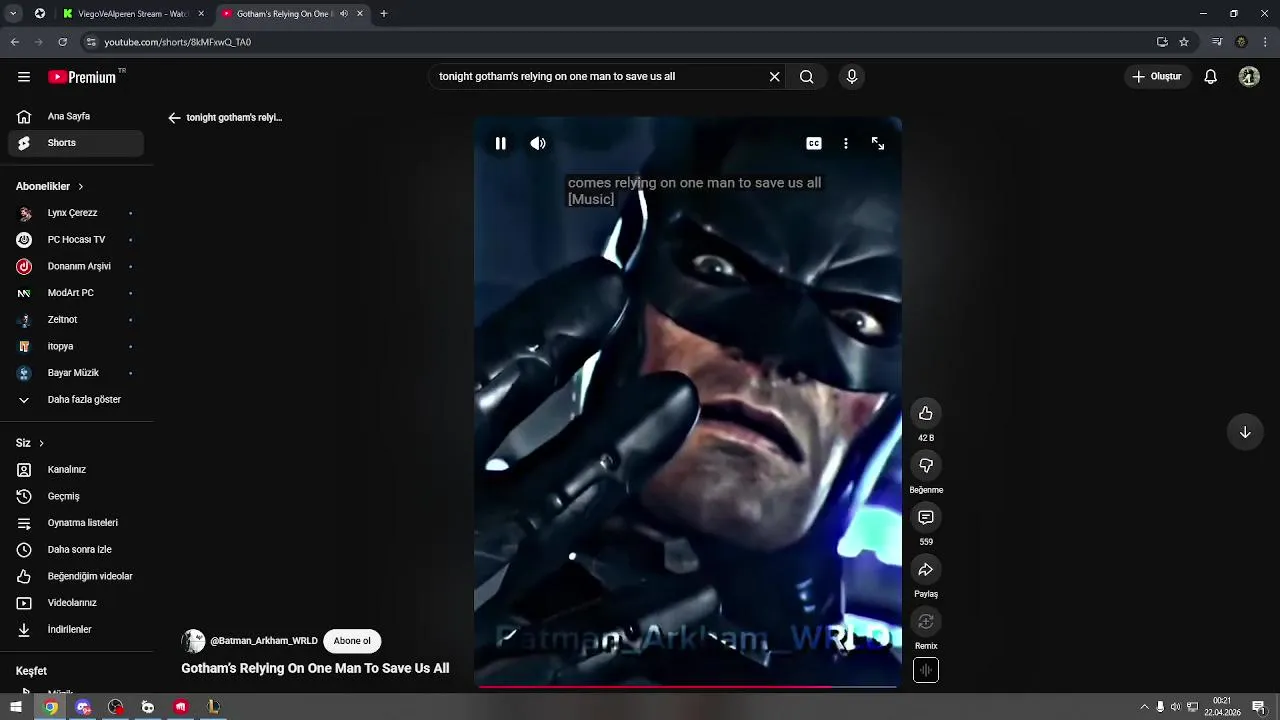
Task: Close the Gotham's Relying On One tab
Action: 360,14
